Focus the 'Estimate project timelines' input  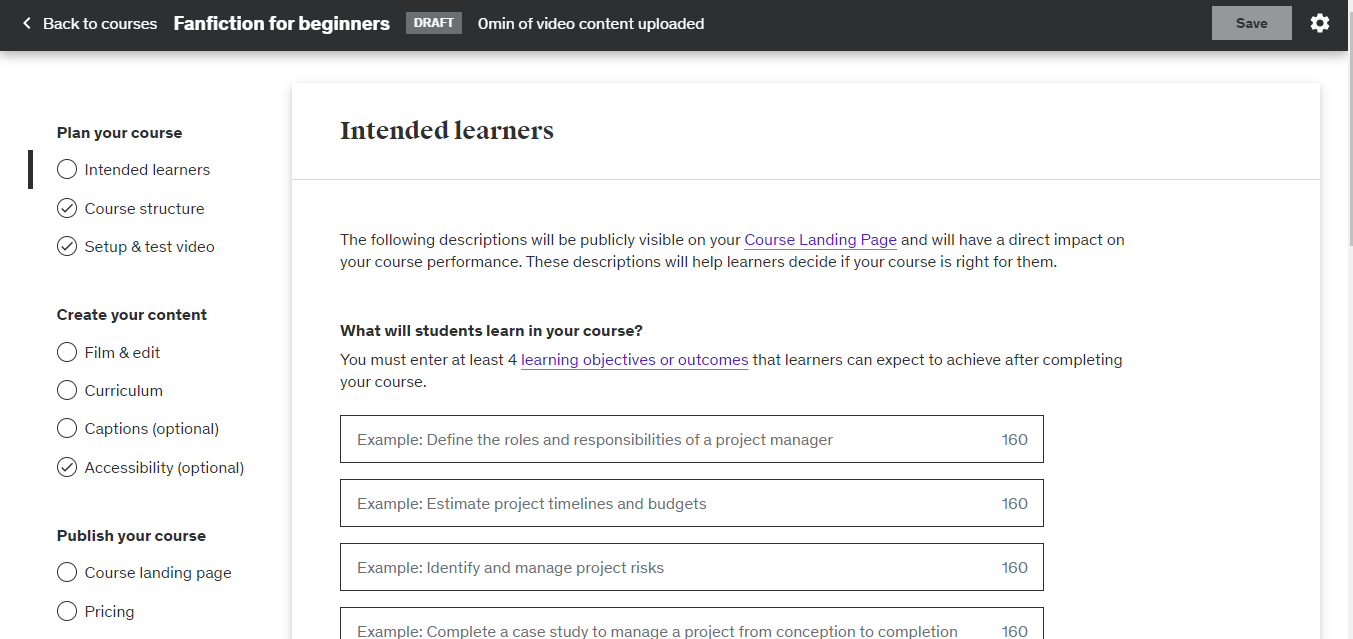point(670,503)
